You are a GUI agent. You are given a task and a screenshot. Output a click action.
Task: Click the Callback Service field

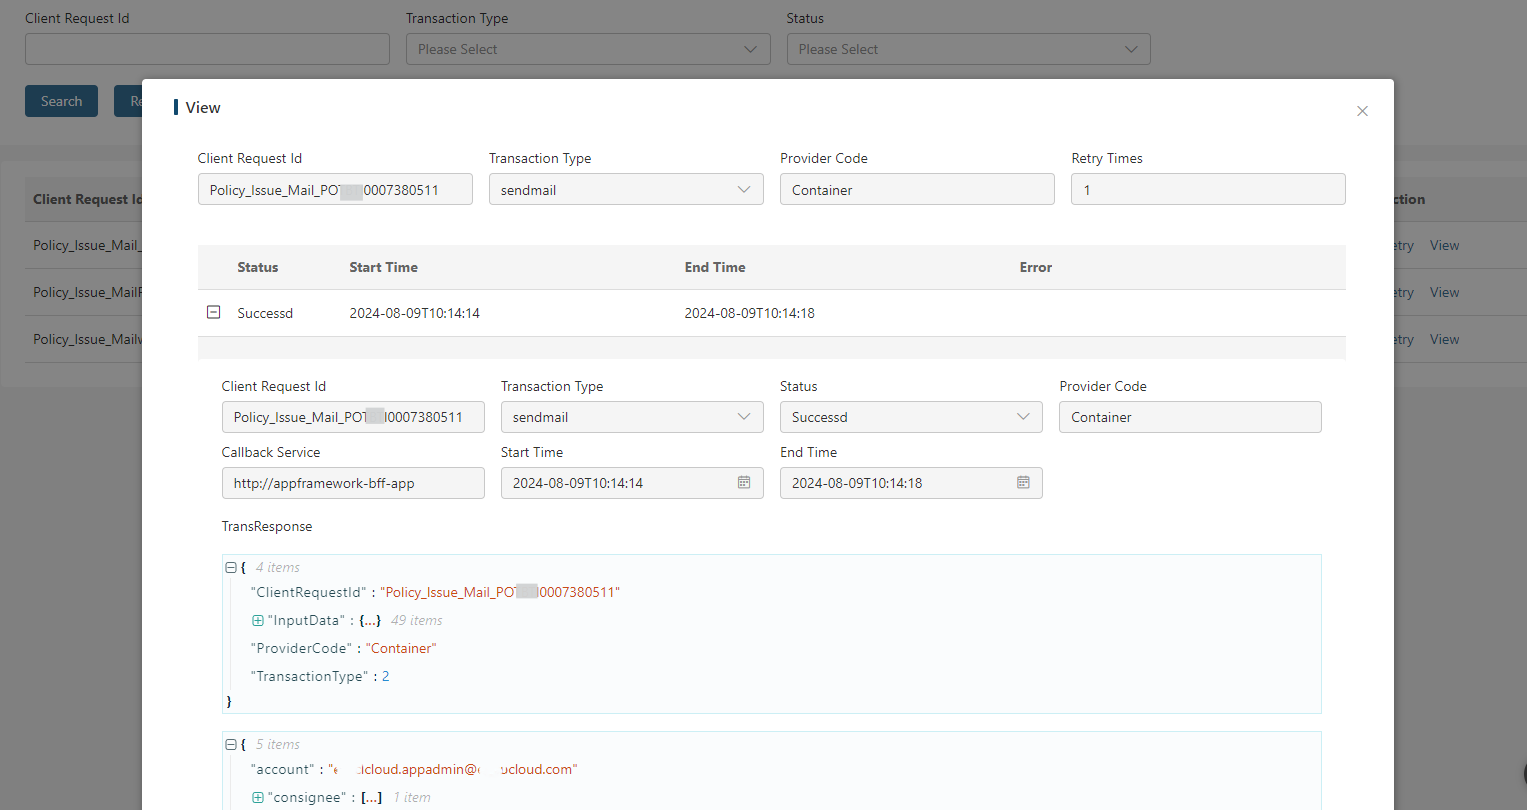(x=352, y=483)
